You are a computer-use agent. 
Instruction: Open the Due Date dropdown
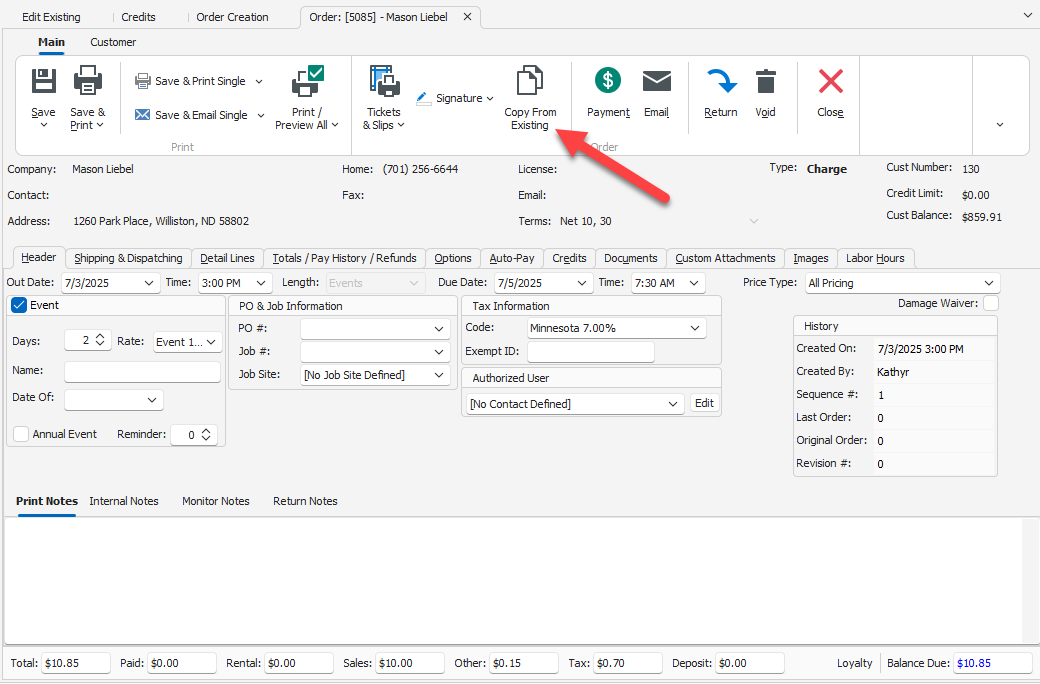point(582,283)
